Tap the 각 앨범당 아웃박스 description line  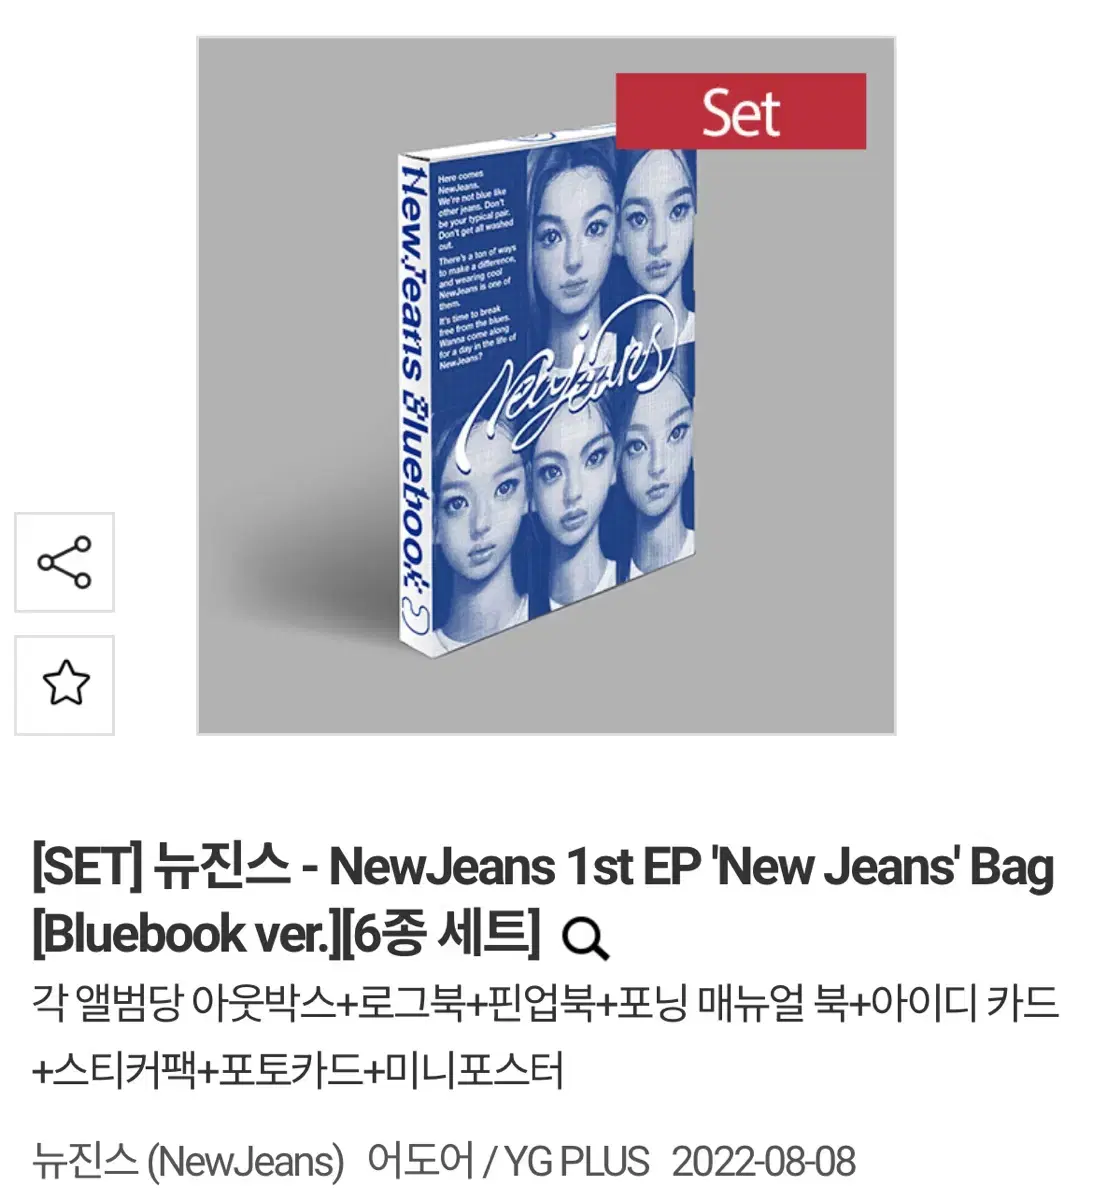click(x=545, y=1002)
